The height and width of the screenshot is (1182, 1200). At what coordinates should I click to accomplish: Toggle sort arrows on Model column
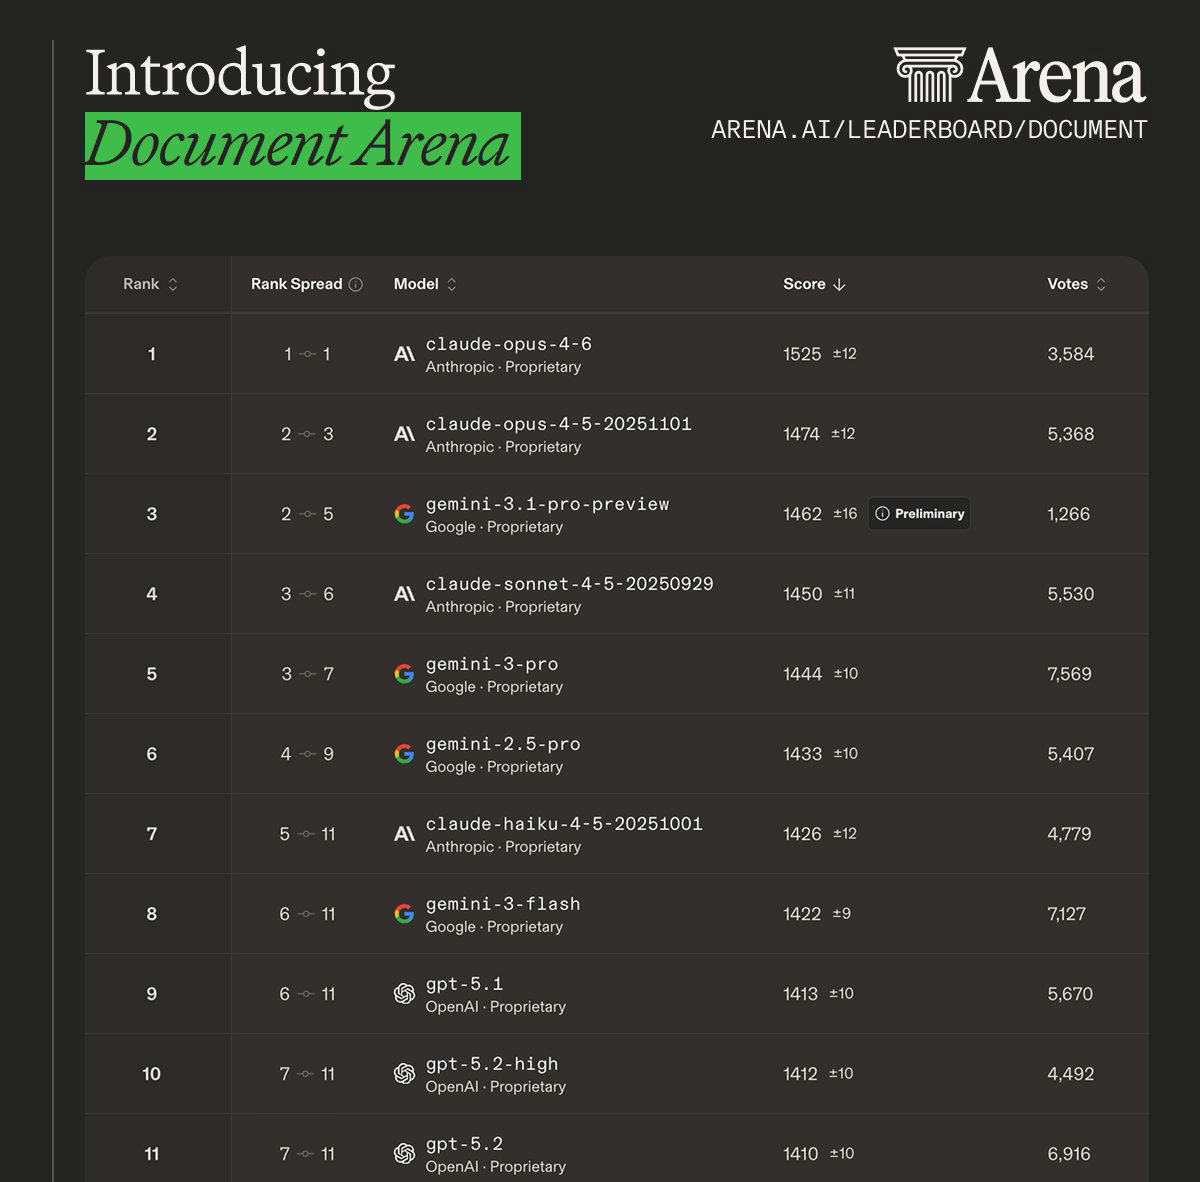point(452,284)
